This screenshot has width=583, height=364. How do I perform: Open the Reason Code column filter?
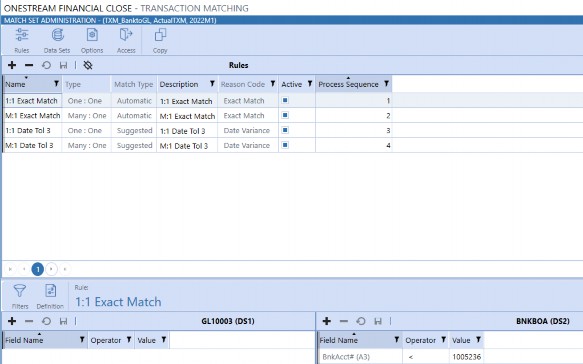coord(273,84)
